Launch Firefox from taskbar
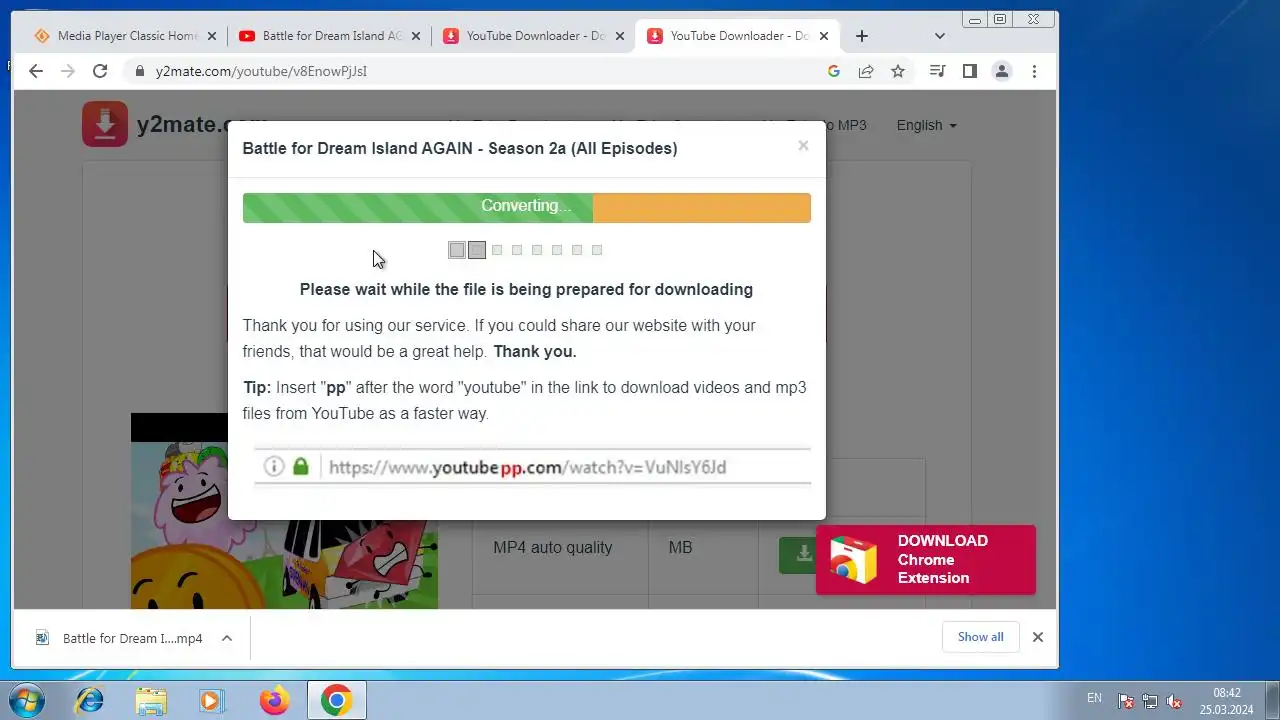The width and height of the screenshot is (1280, 720). (274, 700)
